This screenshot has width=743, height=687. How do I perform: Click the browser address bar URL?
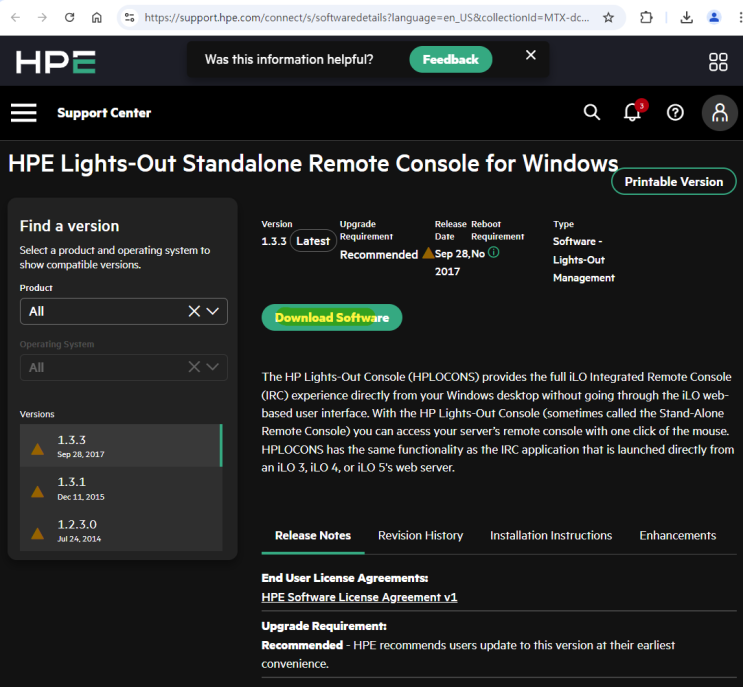point(366,18)
